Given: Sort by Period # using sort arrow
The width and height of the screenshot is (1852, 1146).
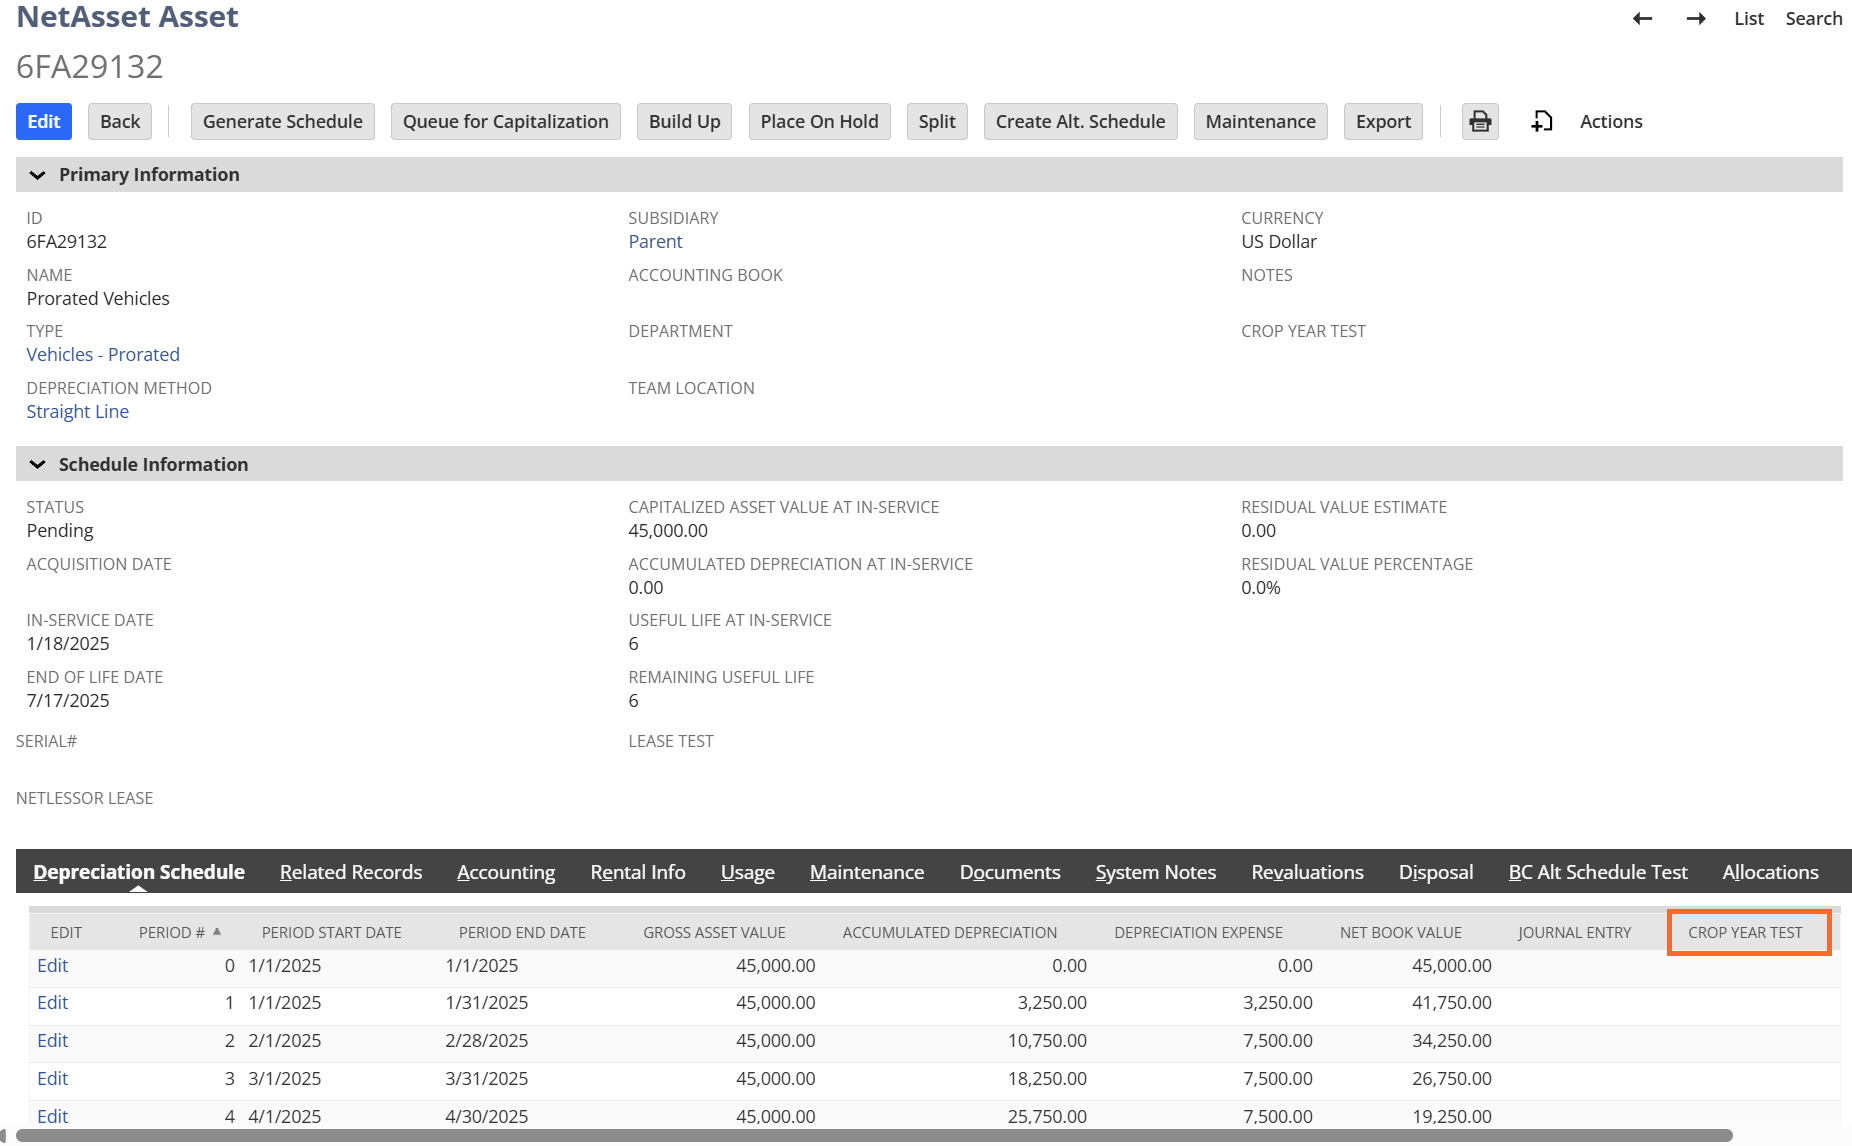Looking at the screenshot, I should (217, 931).
